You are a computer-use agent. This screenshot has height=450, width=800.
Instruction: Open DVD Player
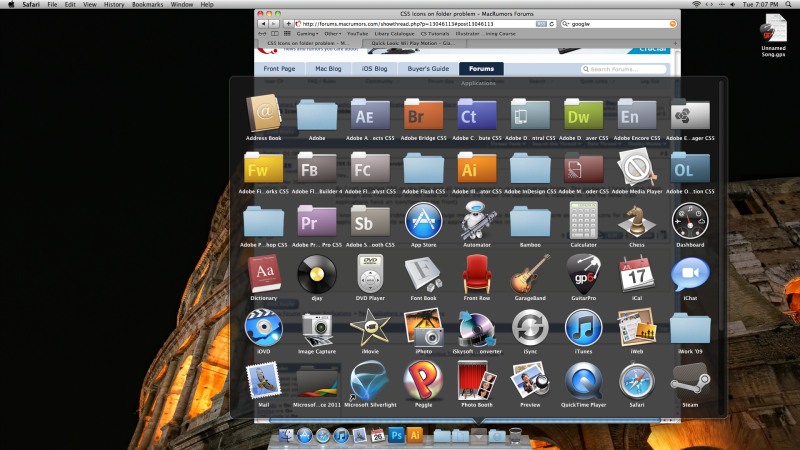[x=370, y=274]
